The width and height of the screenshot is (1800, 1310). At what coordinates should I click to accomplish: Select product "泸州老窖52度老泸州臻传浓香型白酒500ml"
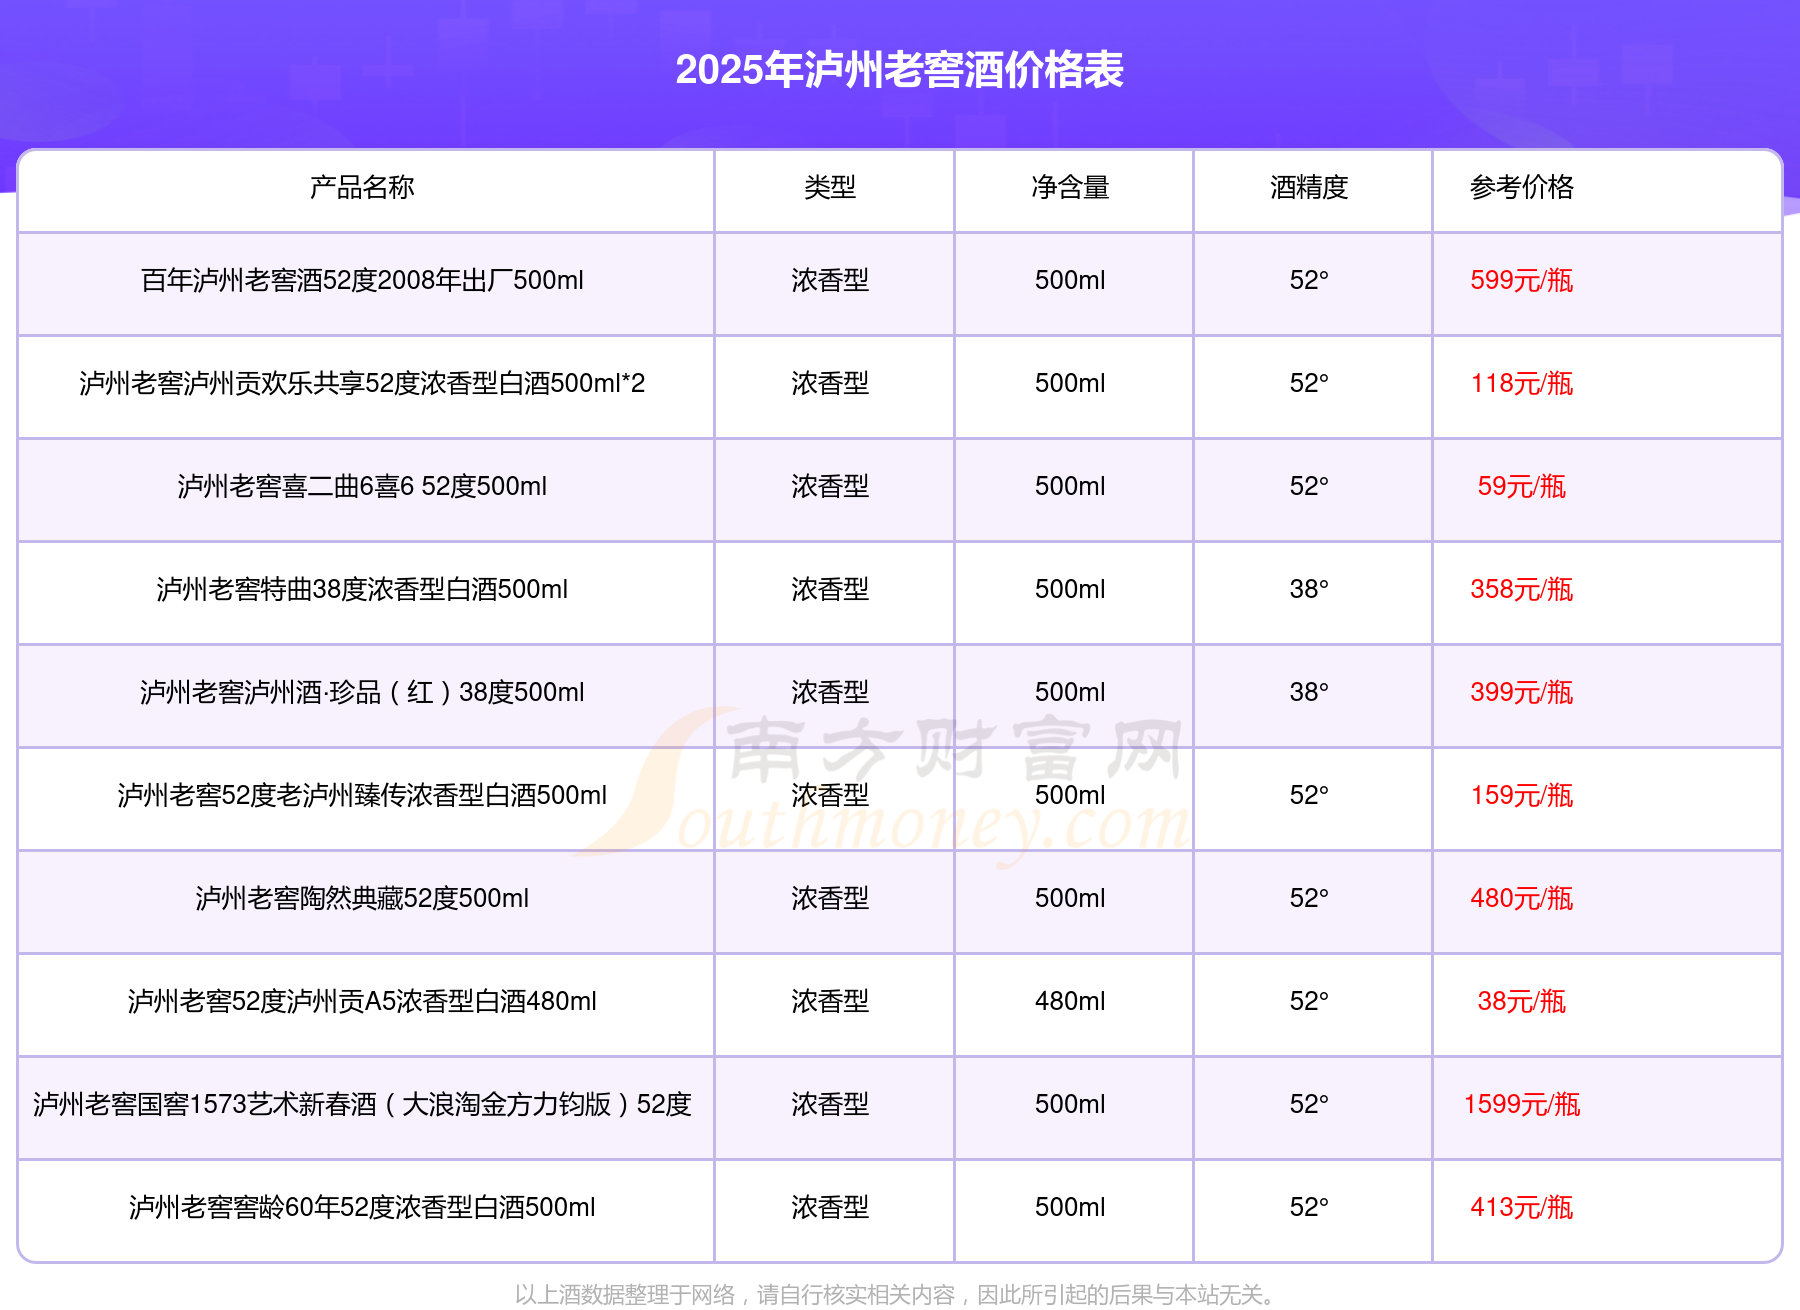362,795
